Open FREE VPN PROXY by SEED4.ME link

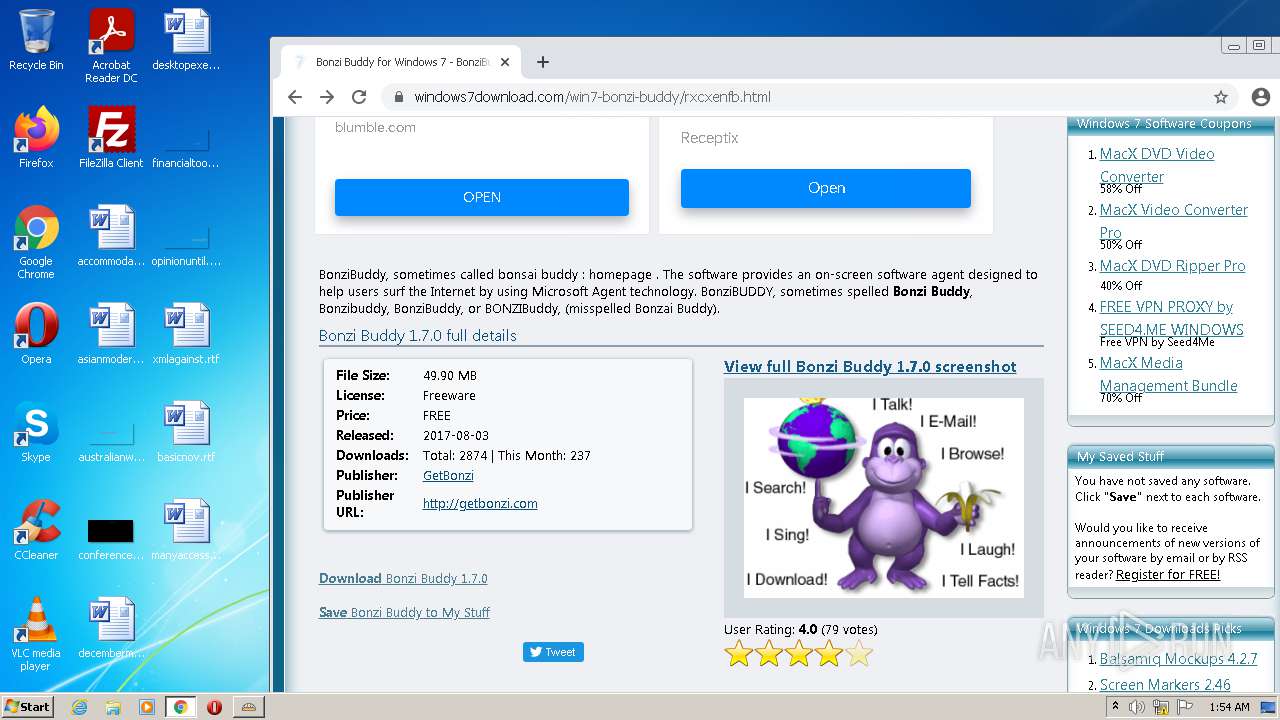(1171, 318)
